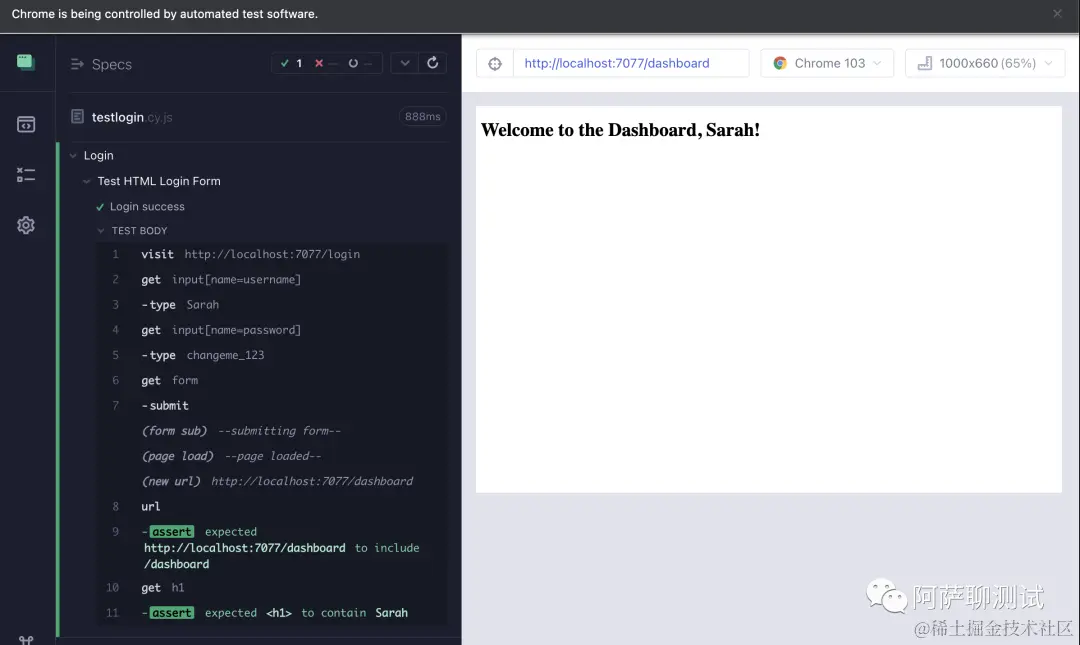Select the get input[name=username] command

(x=272, y=280)
